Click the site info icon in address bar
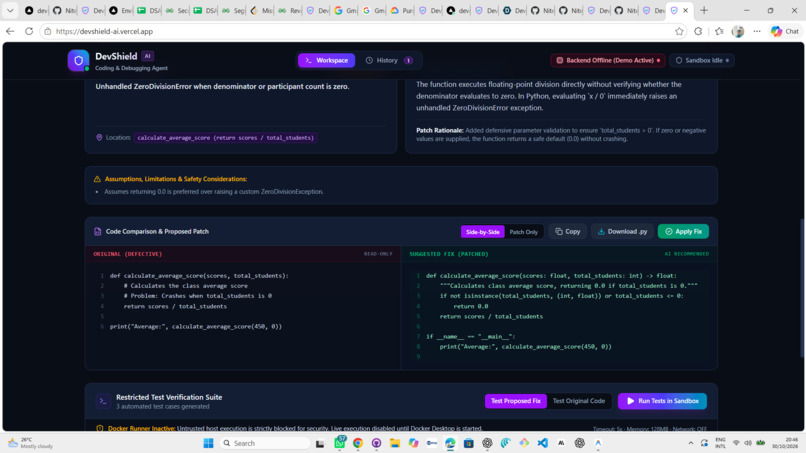The width and height of the screenshot is (806, 453). point(48,31)
